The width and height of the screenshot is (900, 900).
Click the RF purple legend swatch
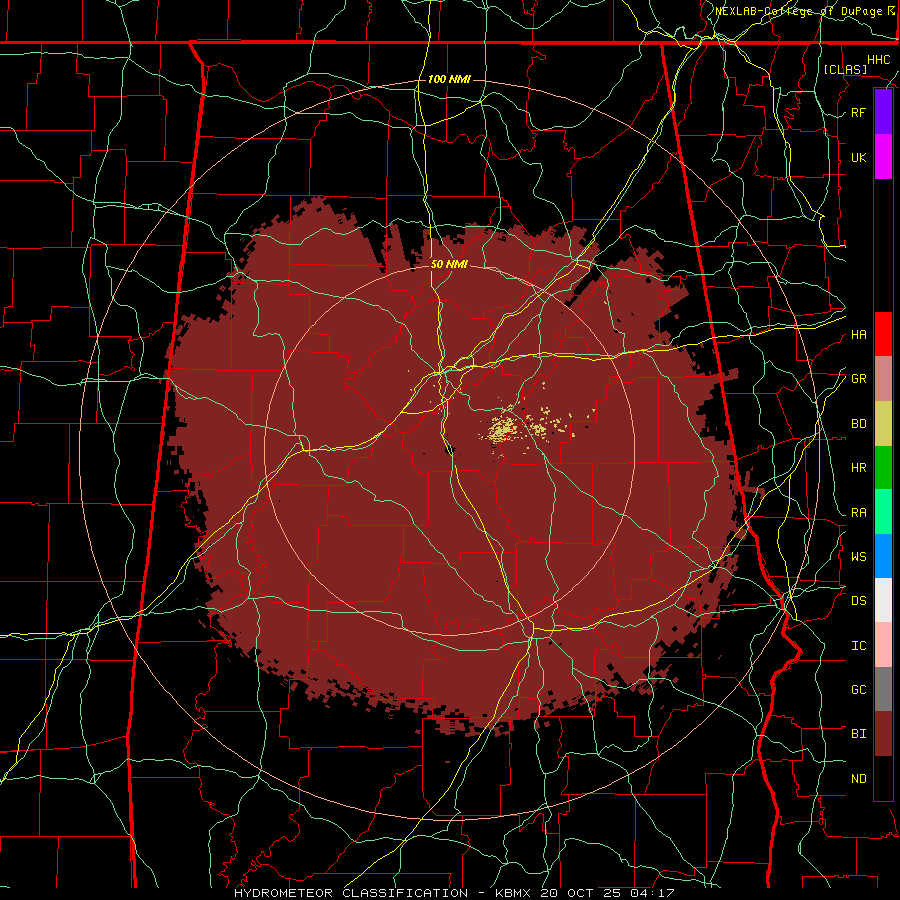[883, 112]
